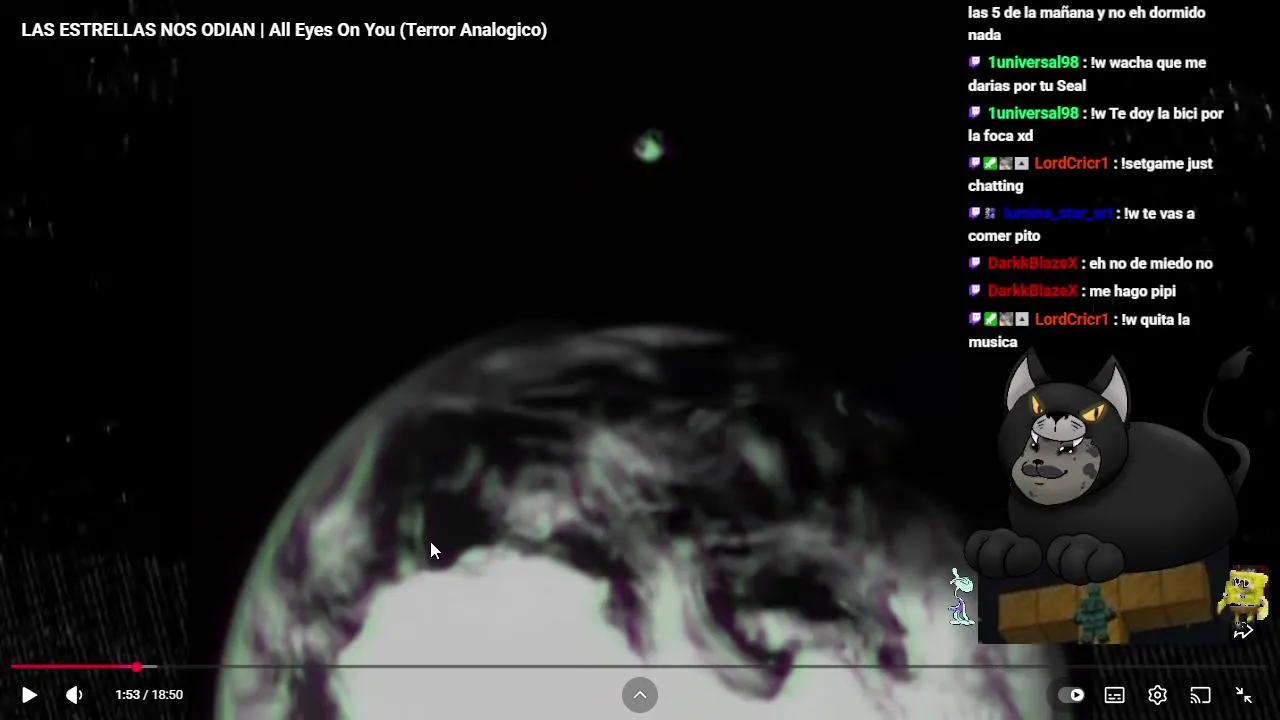Click chat message '!w te vas a comer pito'
This screenshot has height=720, width=1280.
[1081, 224]
